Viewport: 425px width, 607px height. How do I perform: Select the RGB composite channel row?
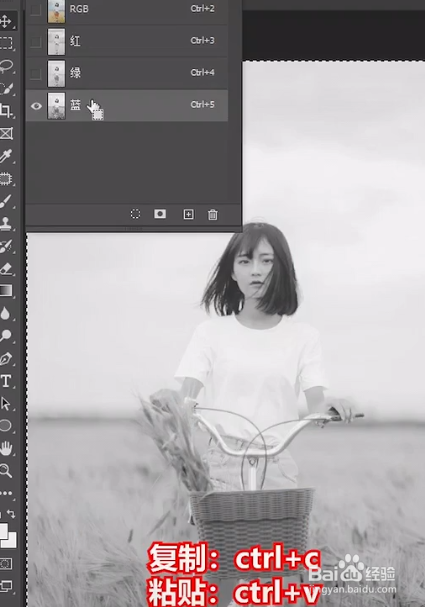[127, 12]
